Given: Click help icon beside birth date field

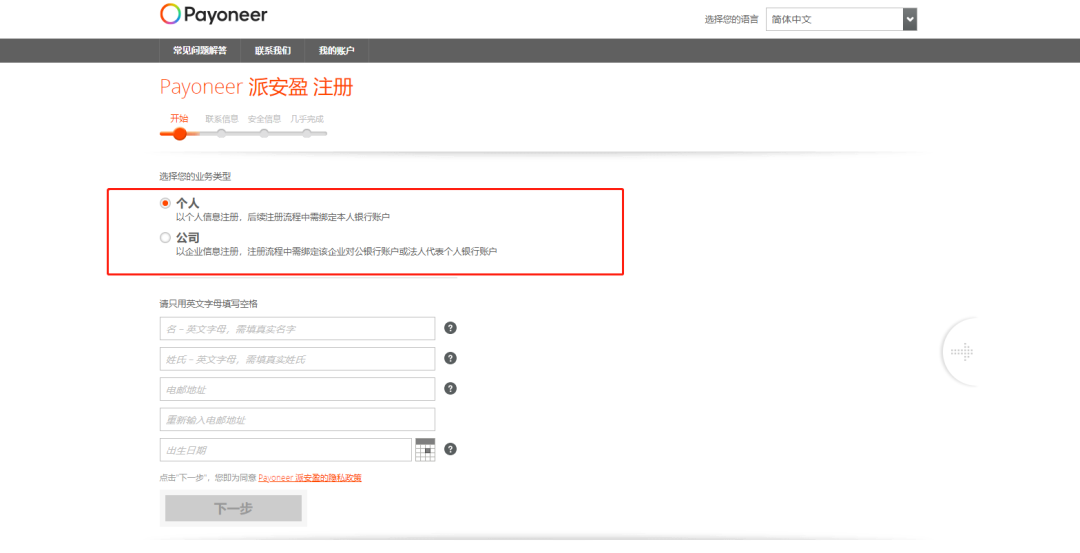Looking at the screenshot, I should [x=450, y=449].
